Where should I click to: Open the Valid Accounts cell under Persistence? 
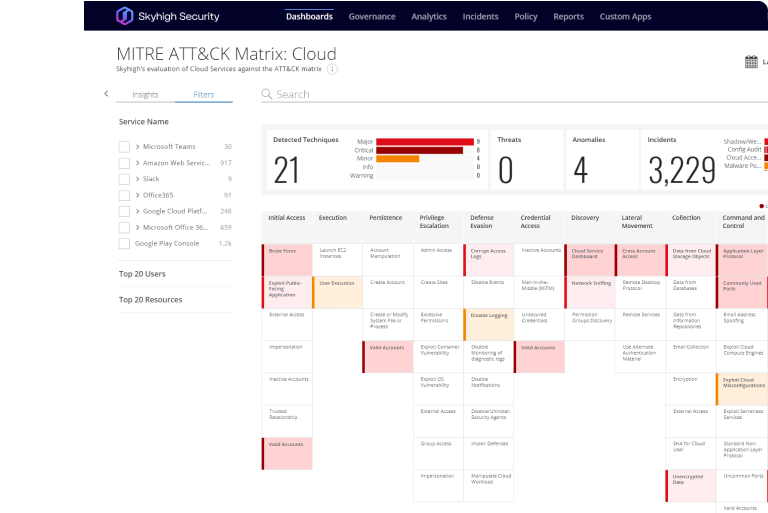pos(388,357)
